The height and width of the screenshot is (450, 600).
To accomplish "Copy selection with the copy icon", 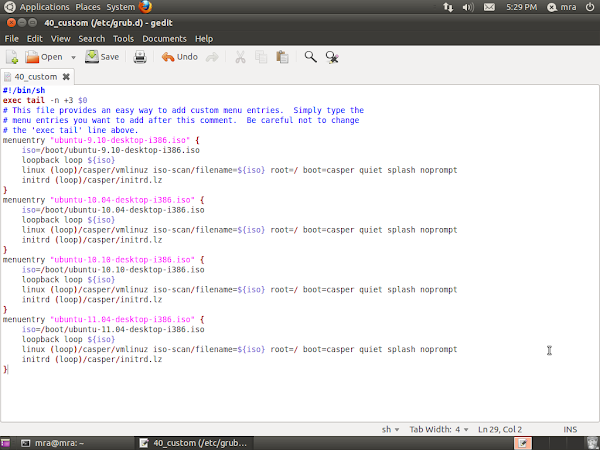I will (261, 57).
